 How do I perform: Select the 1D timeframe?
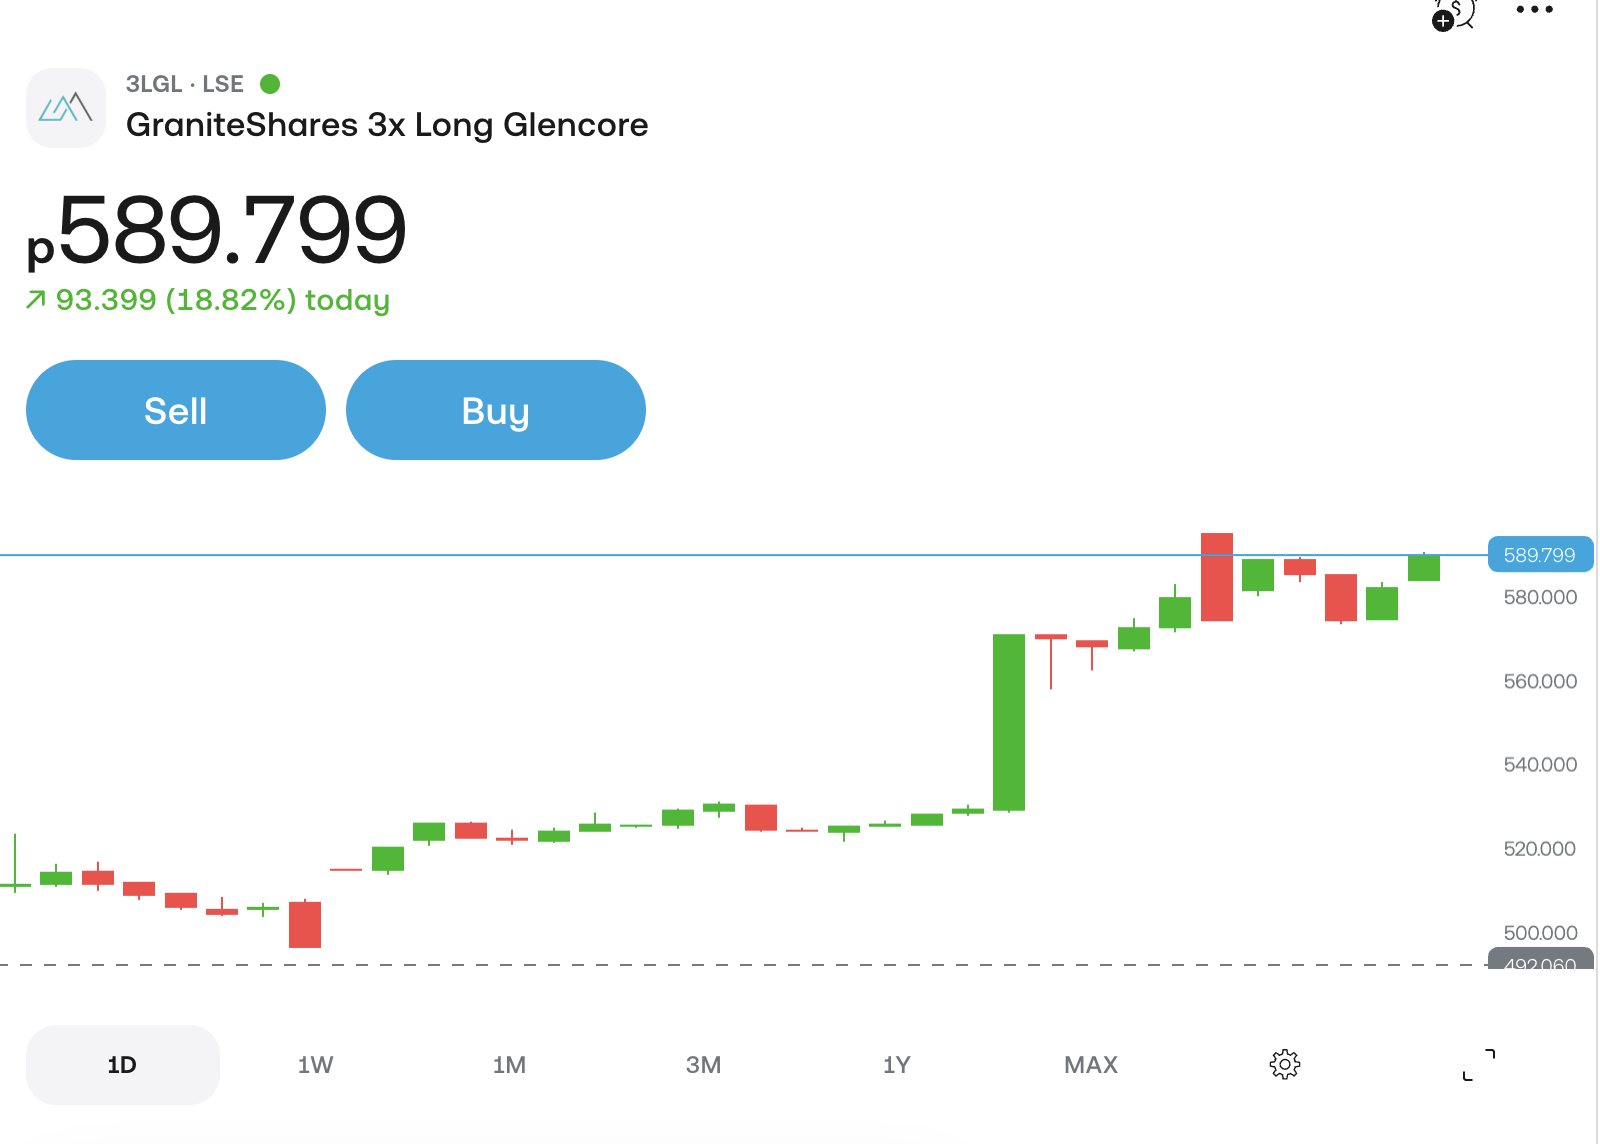(122, 1064)
